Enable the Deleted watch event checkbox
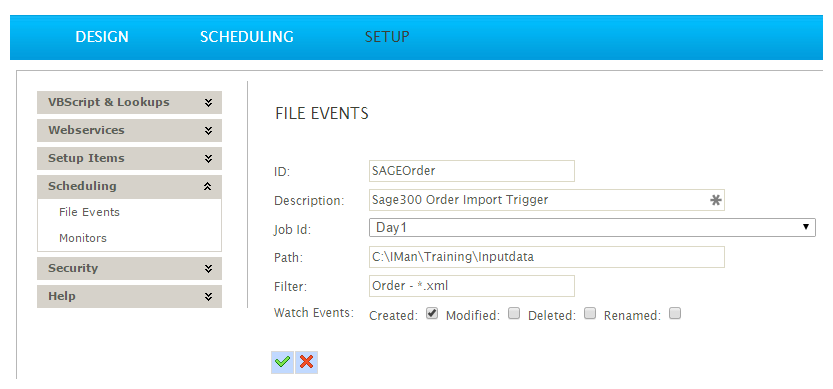Image resolution: width=833 pixels, height=389 pixels. pyautogui.click(x=590, y=314)
